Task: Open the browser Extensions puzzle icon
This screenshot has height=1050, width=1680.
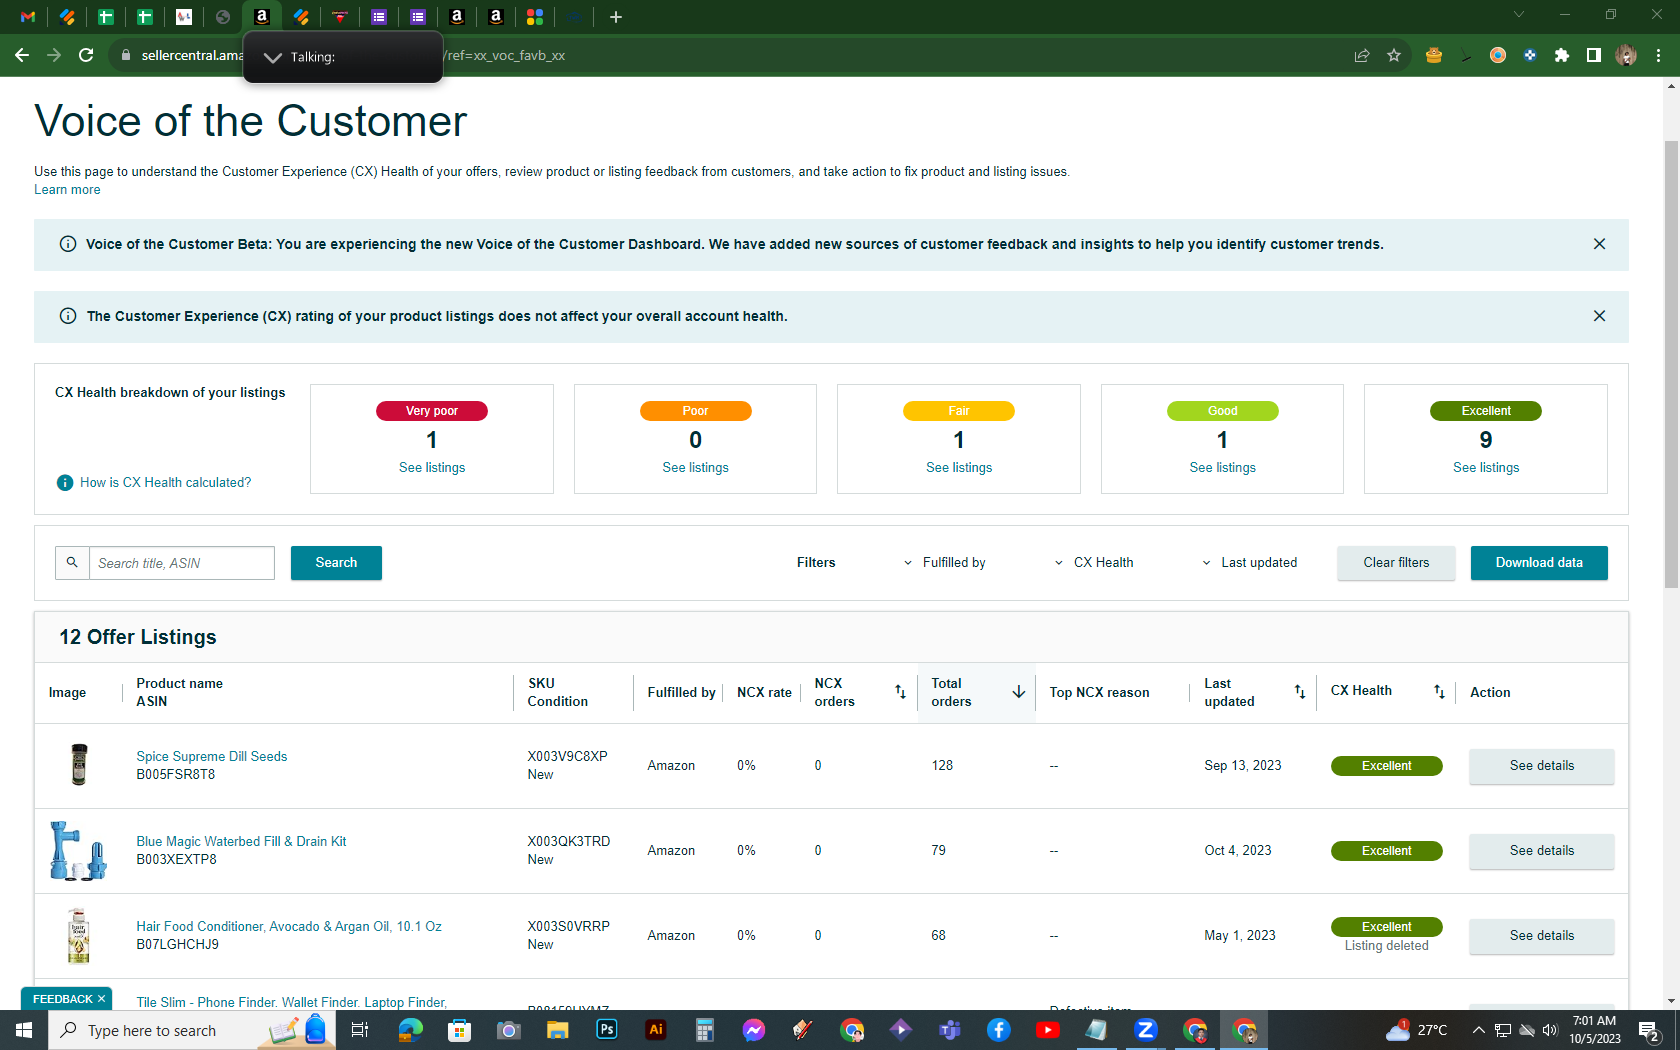Action: [1562, 55]
